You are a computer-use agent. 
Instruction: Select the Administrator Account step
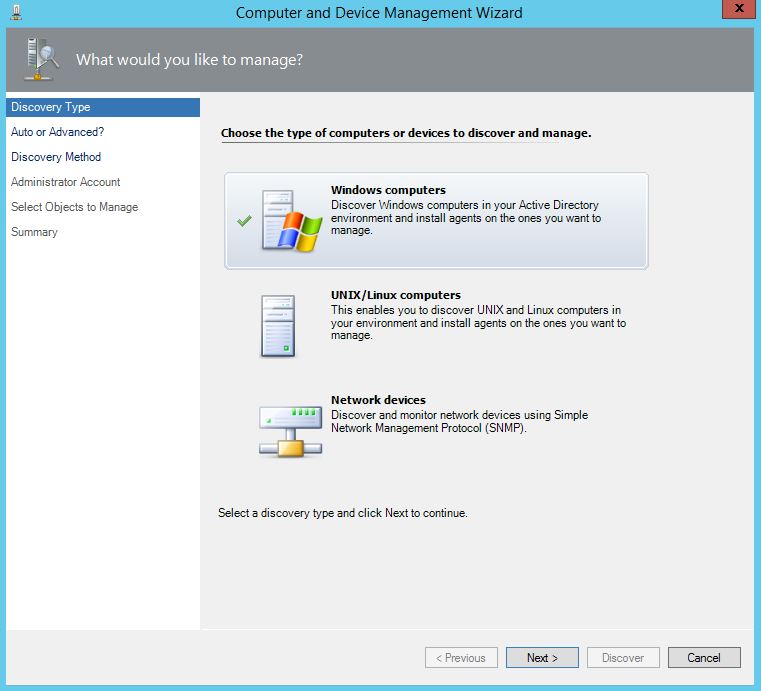click(65, 182)
